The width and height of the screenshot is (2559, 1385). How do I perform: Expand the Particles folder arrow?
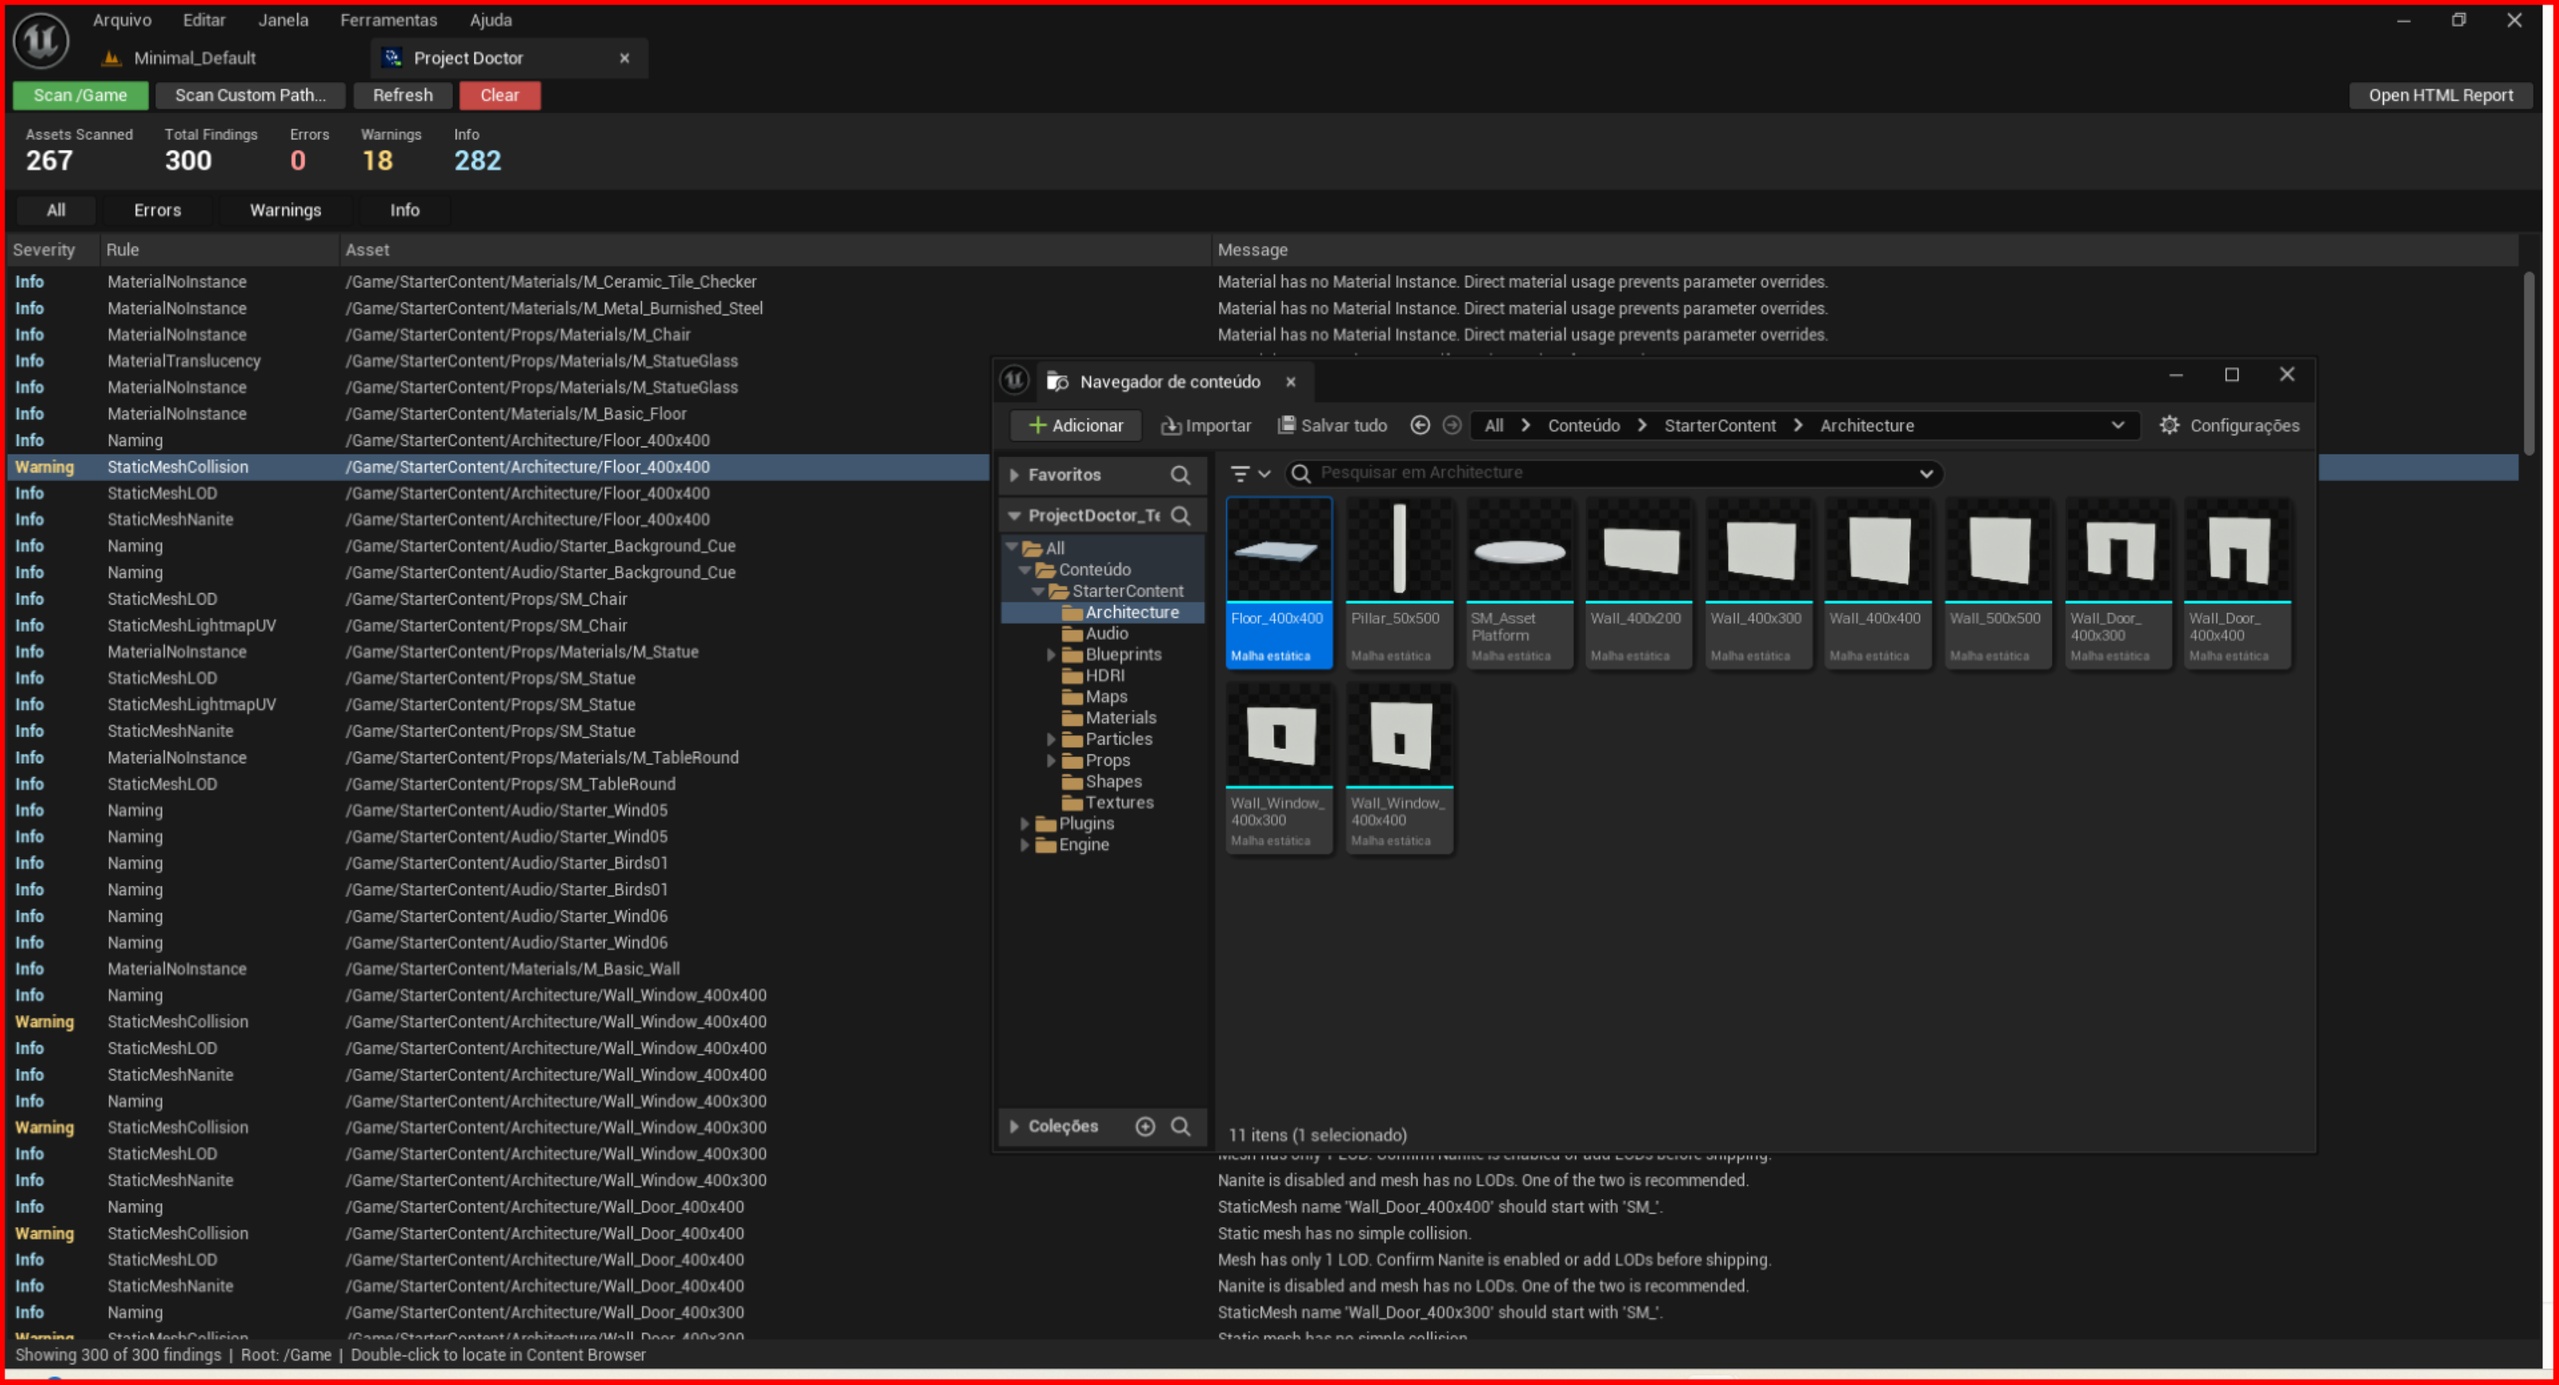point(1051,740)
